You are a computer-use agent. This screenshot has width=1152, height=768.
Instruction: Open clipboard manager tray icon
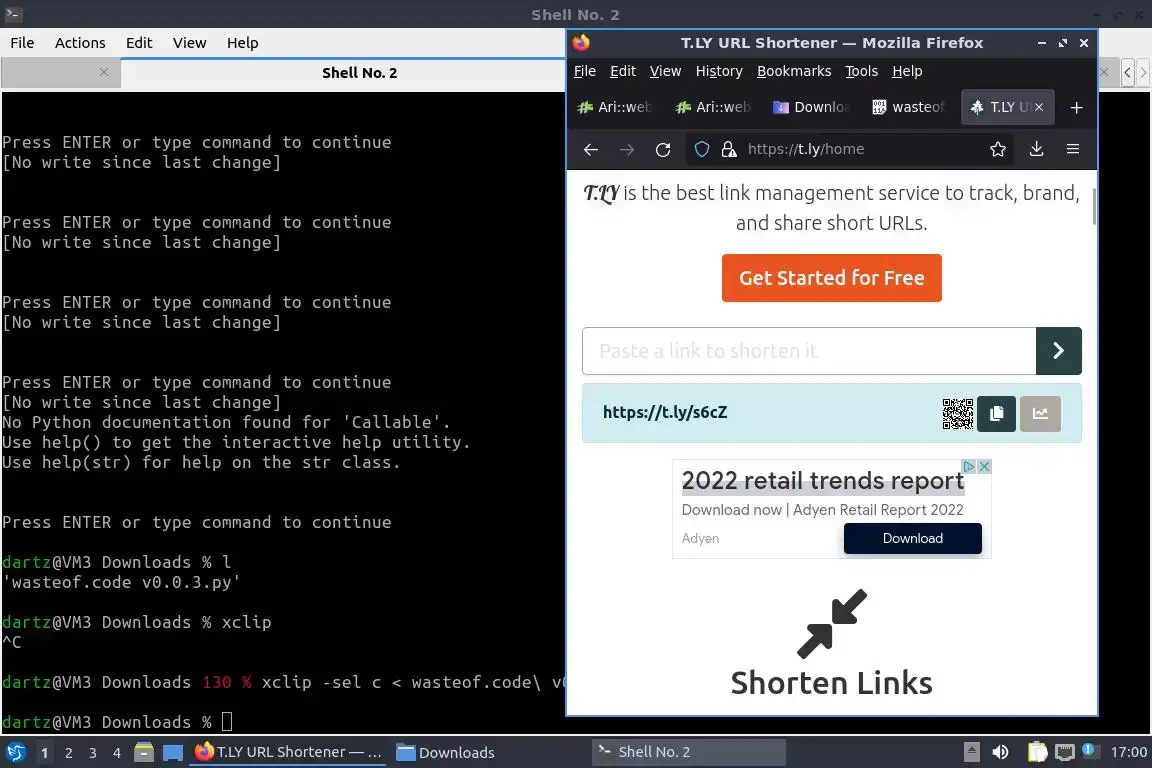click(1037, 752)
